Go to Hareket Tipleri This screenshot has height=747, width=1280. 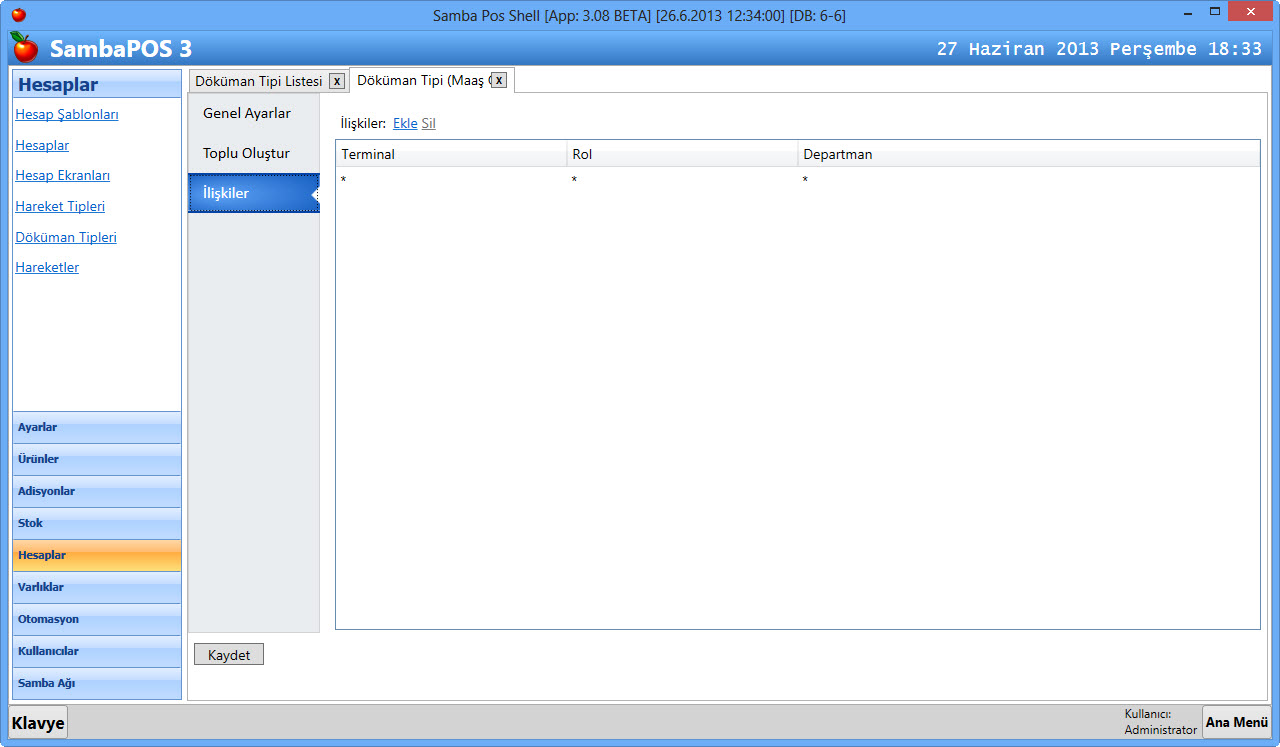click(60, 206)
